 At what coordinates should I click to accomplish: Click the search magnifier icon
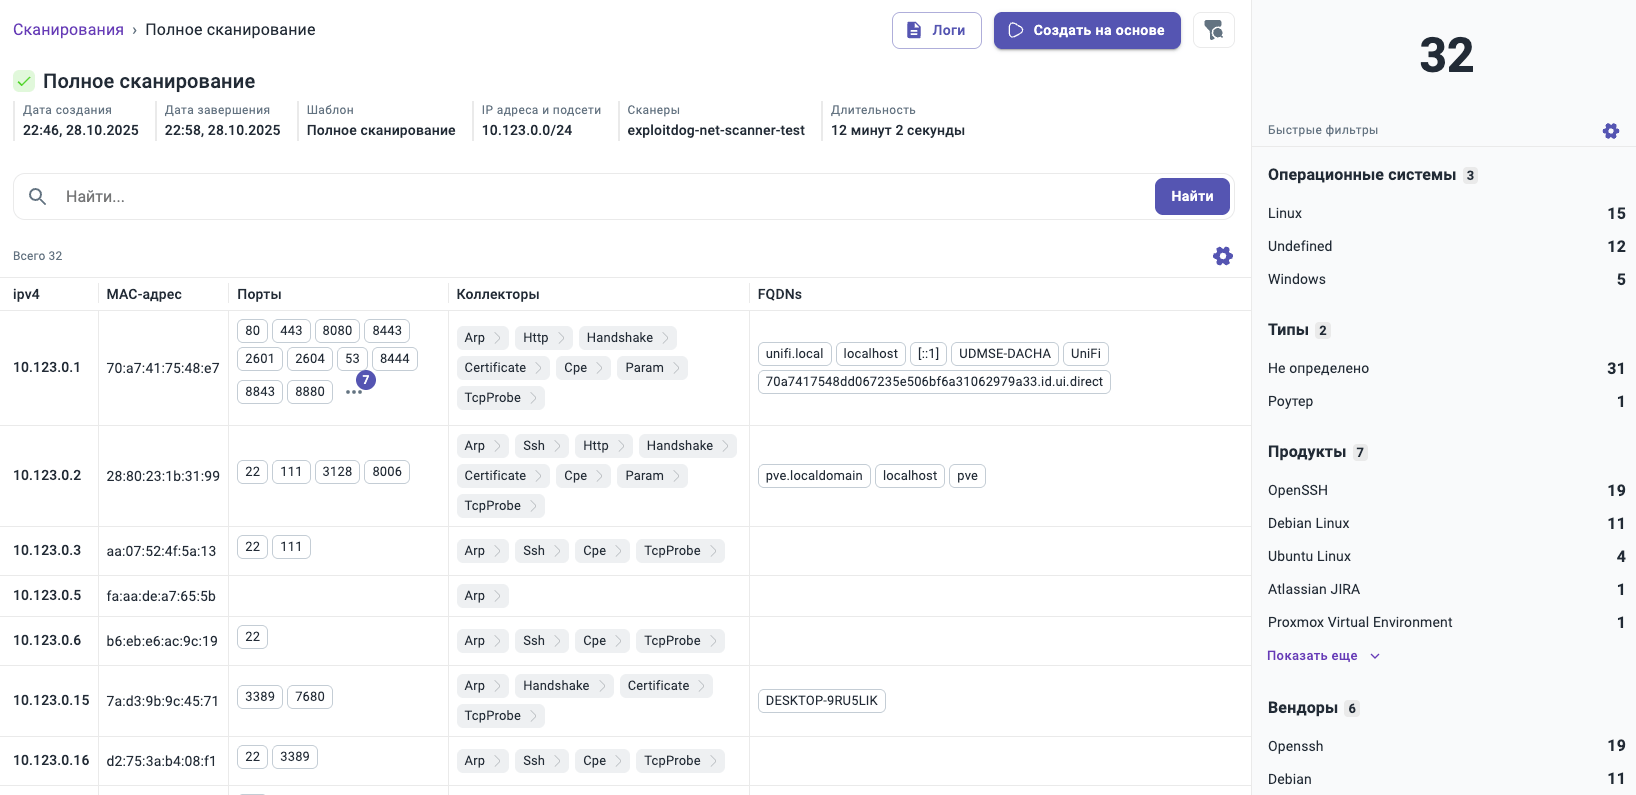pos(38,197)
